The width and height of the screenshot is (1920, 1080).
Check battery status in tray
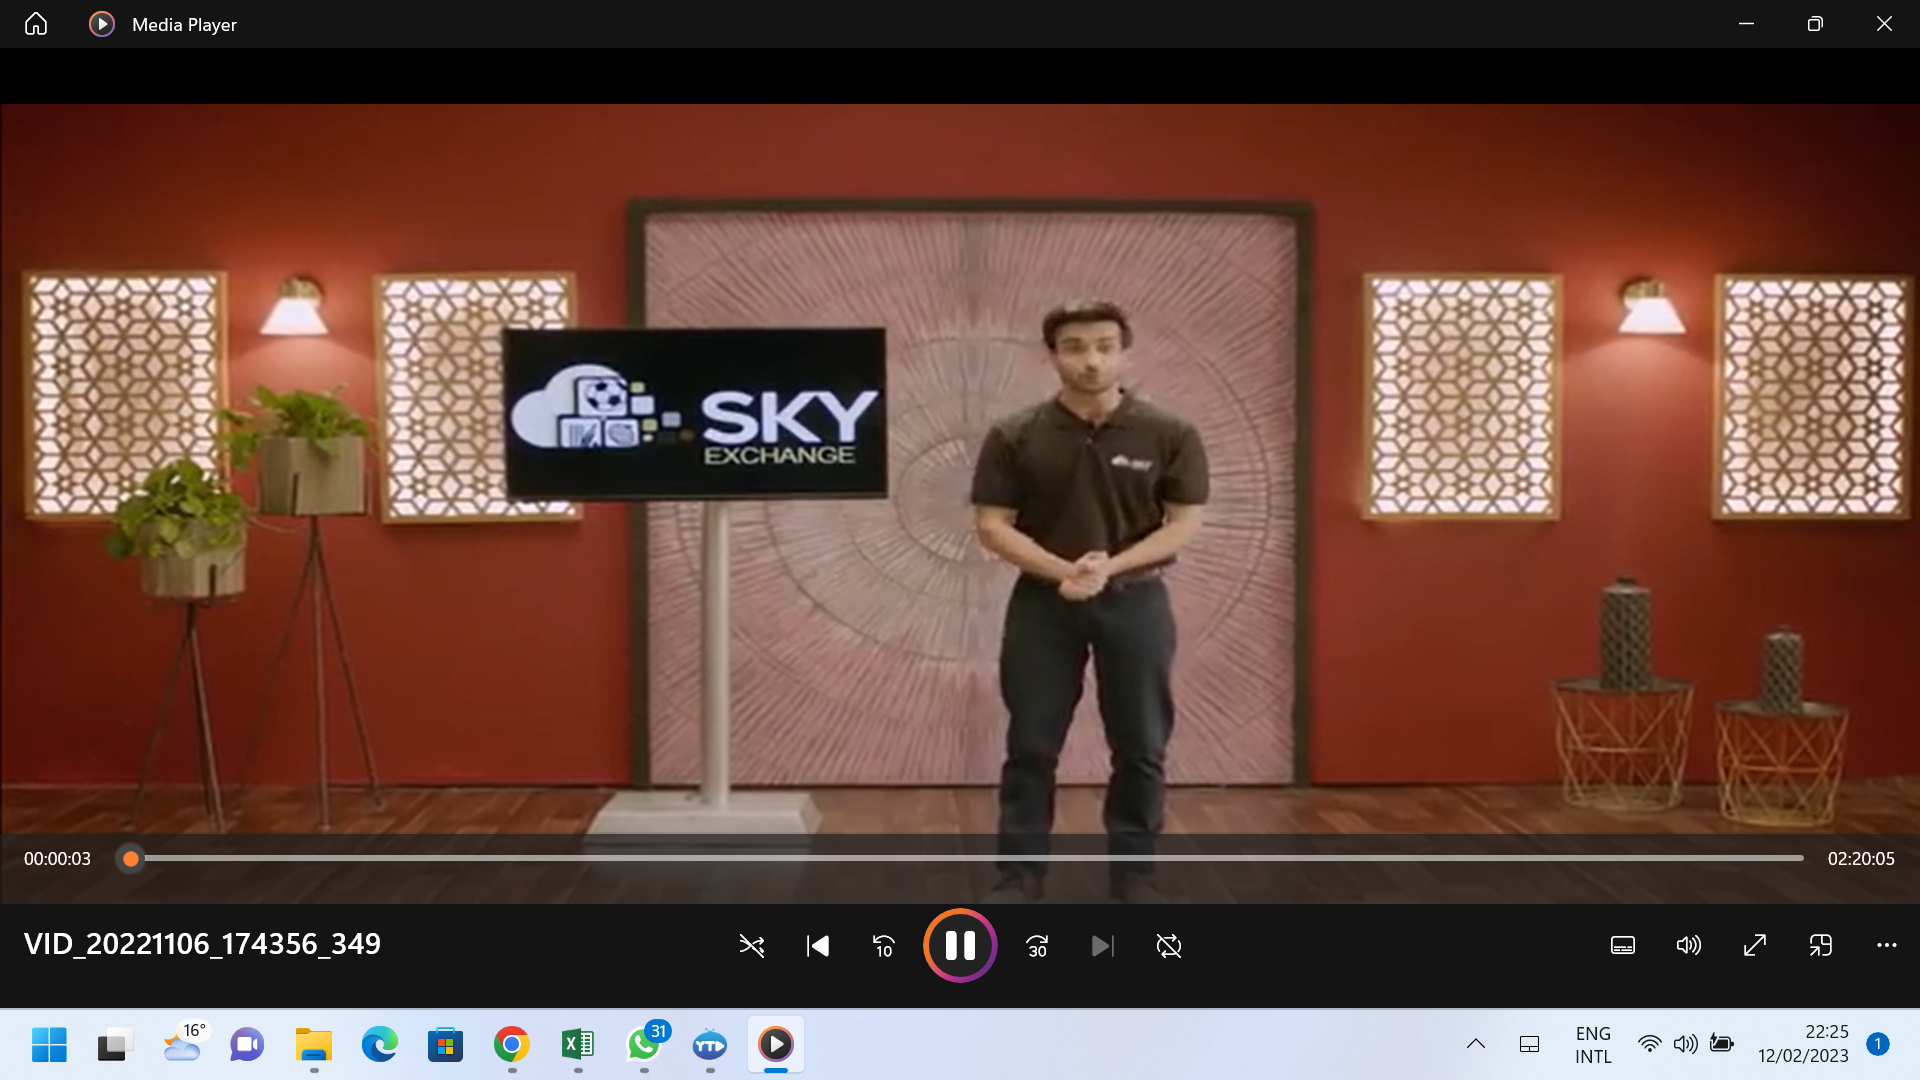pyautogui.click(x=1722, y=1044)
